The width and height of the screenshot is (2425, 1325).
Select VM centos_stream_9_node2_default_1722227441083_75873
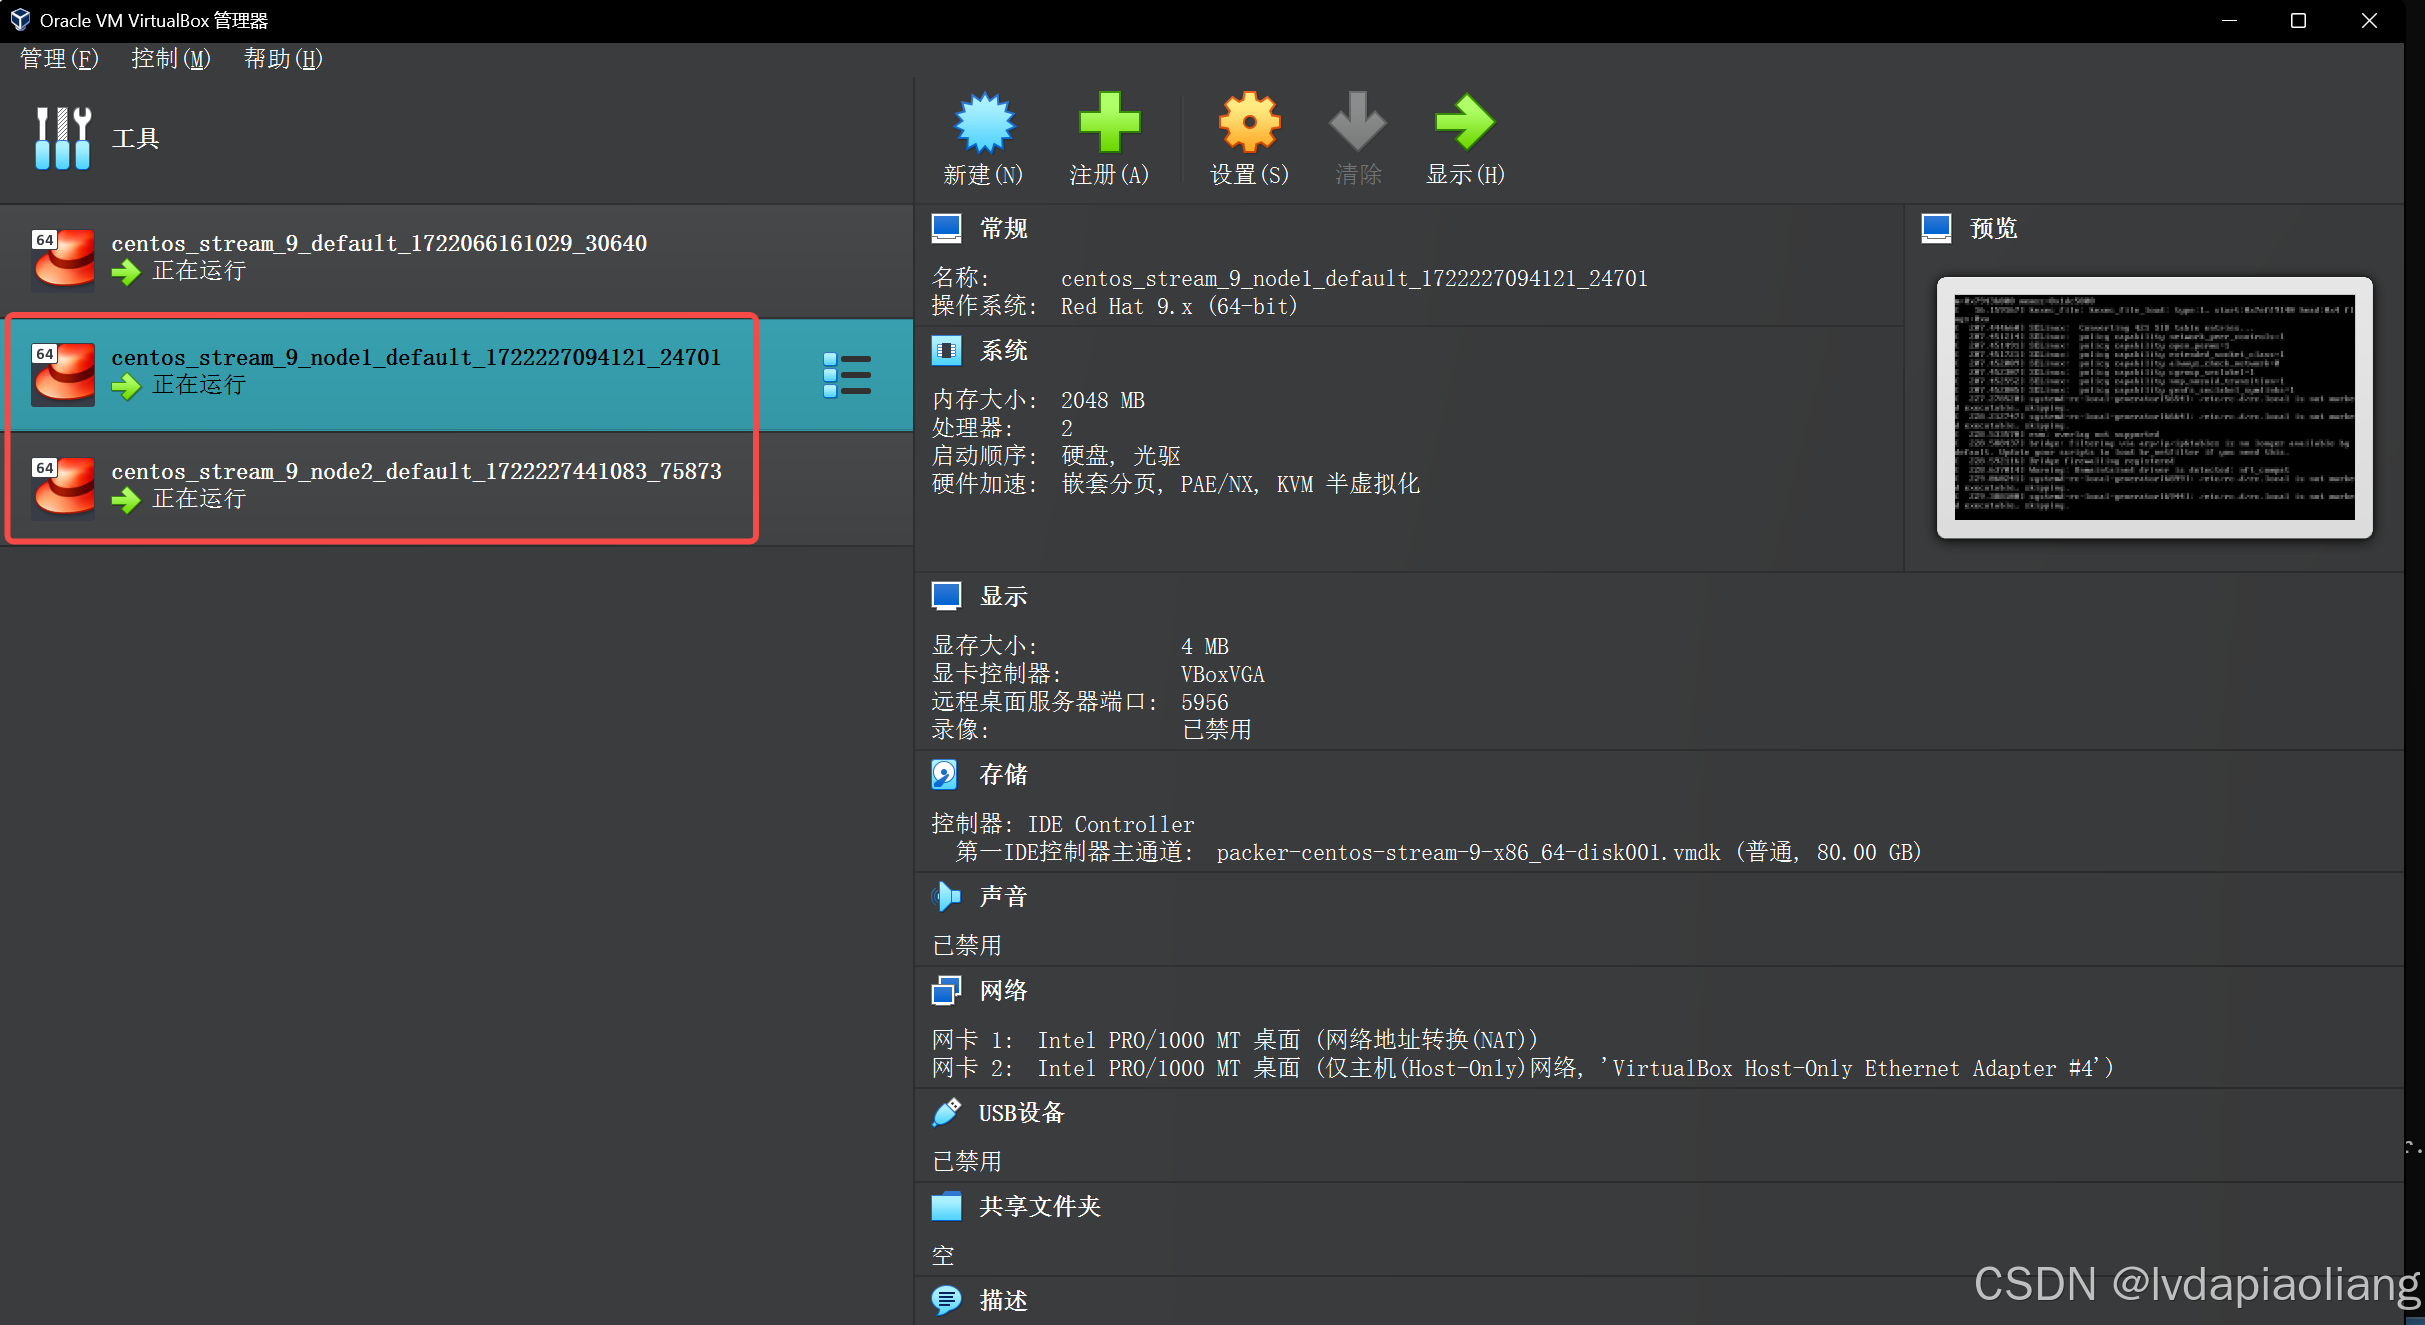tap(456, 489)
